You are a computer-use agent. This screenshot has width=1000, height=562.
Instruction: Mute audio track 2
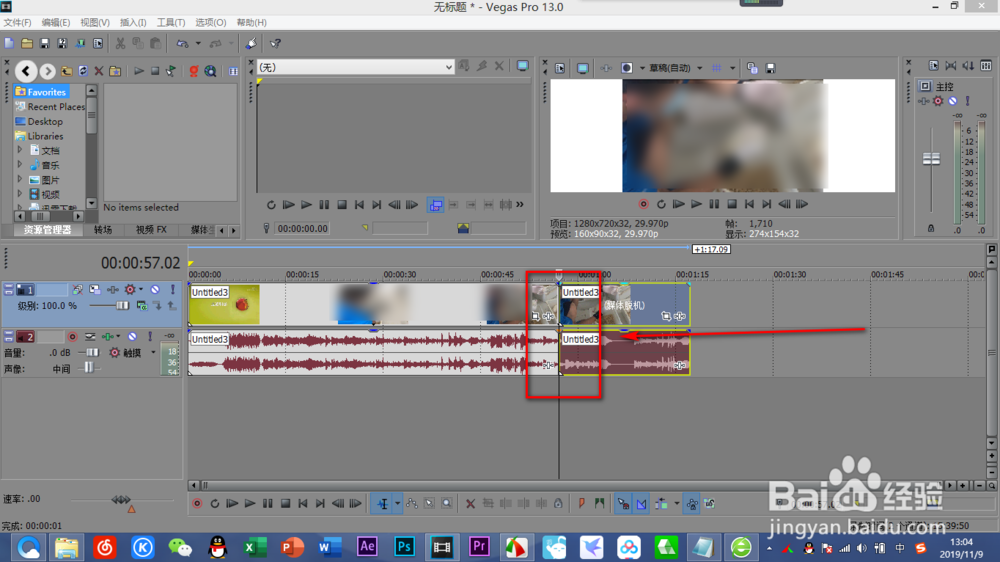pyautogui.click(x=132, y=336)
